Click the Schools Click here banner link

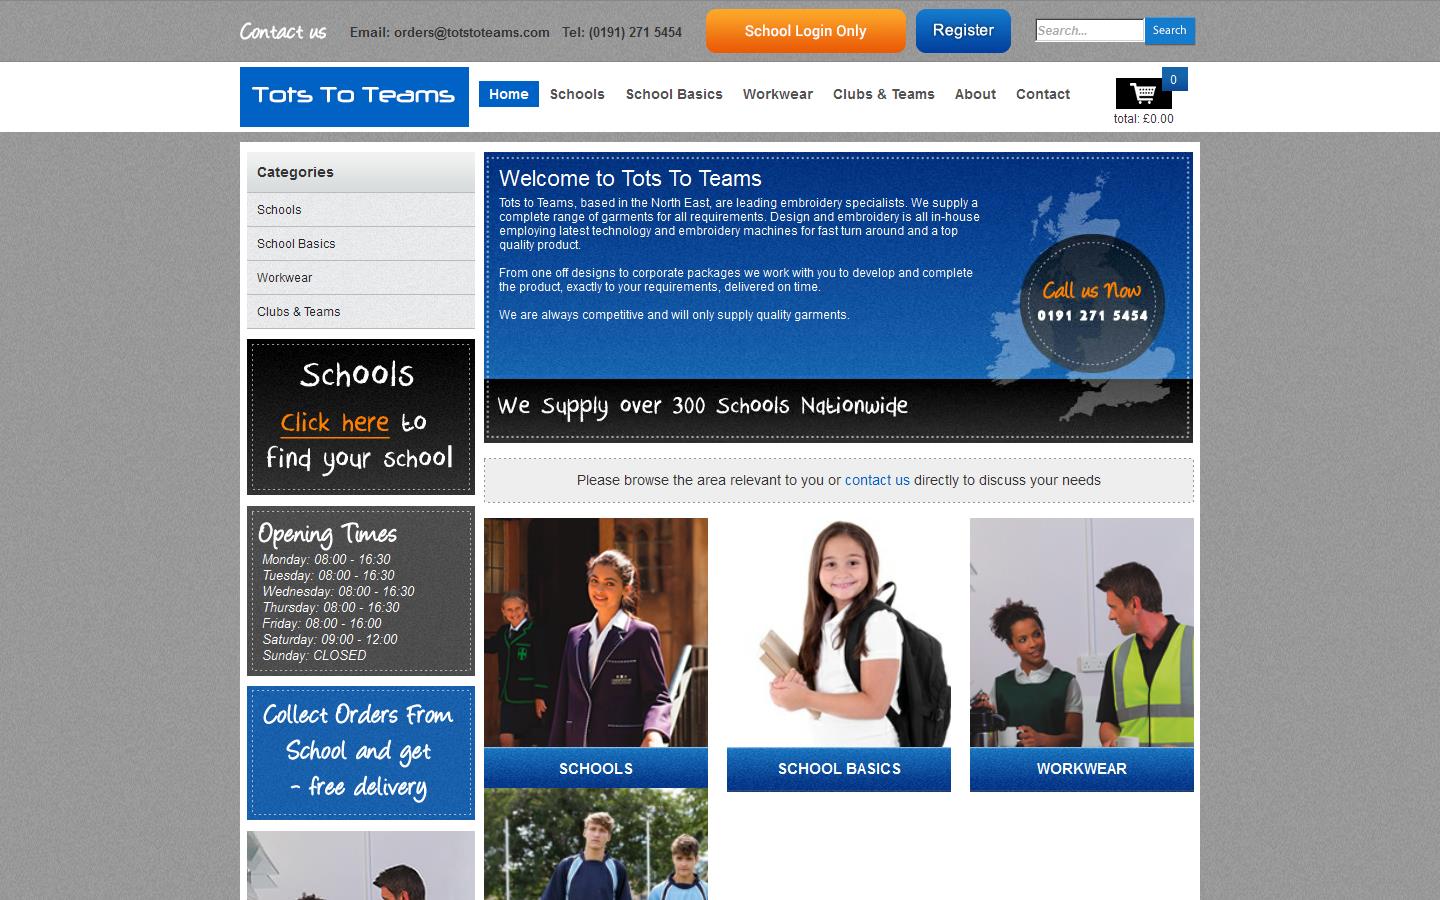coord(333,423)
